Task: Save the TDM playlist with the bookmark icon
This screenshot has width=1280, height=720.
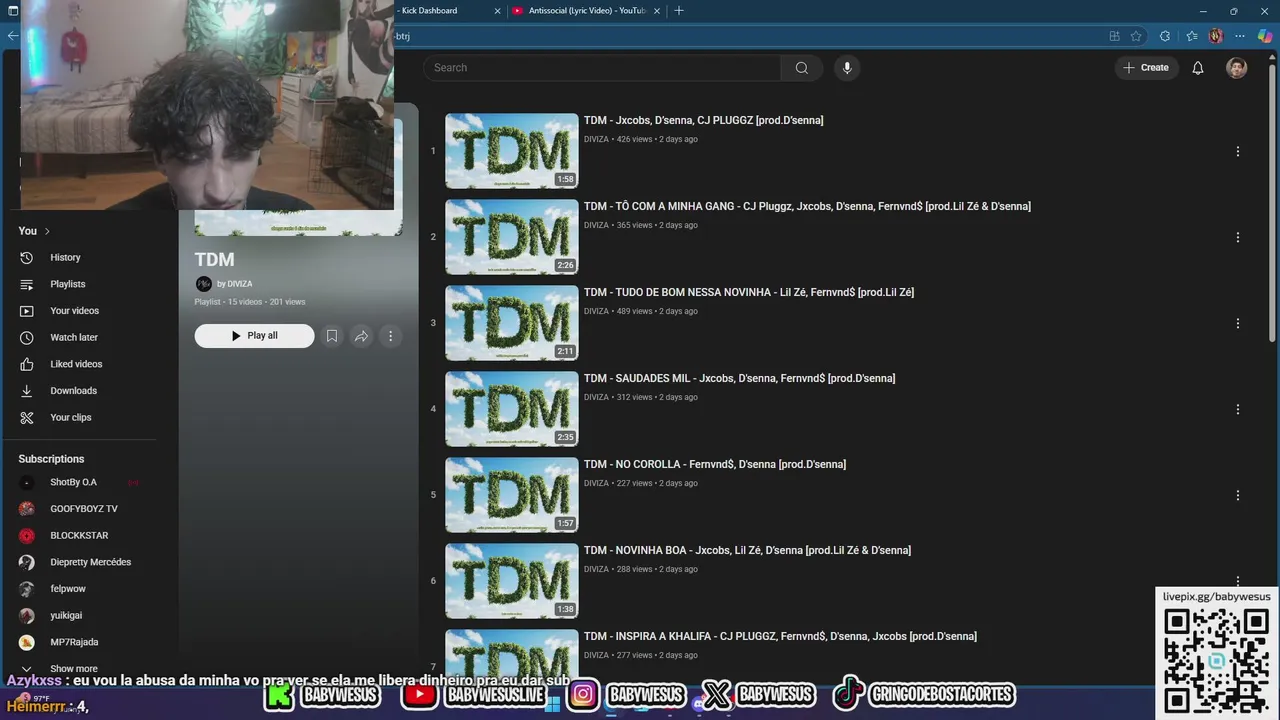Action: pyautogui.click(x=332, y=336)
